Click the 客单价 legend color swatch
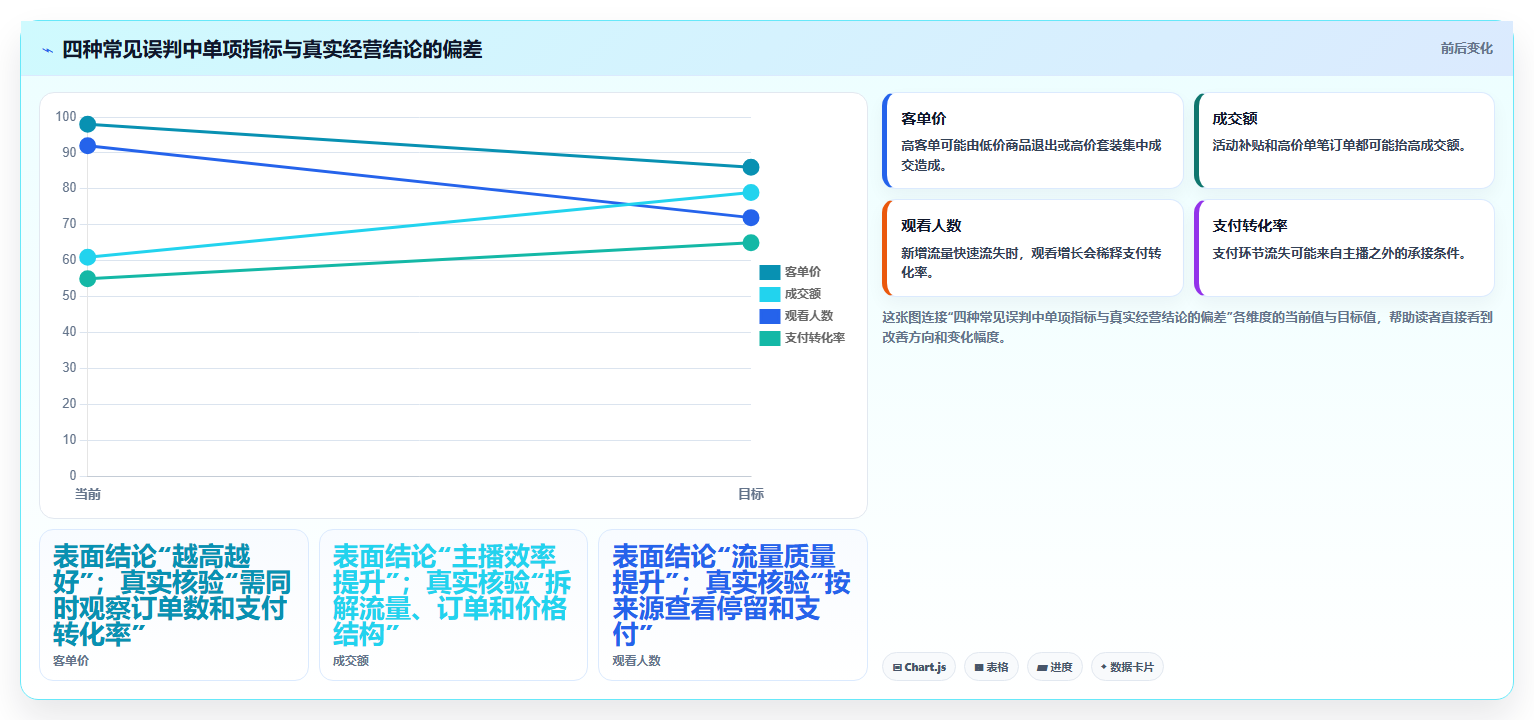1534x720 pixels. point(769,272)
